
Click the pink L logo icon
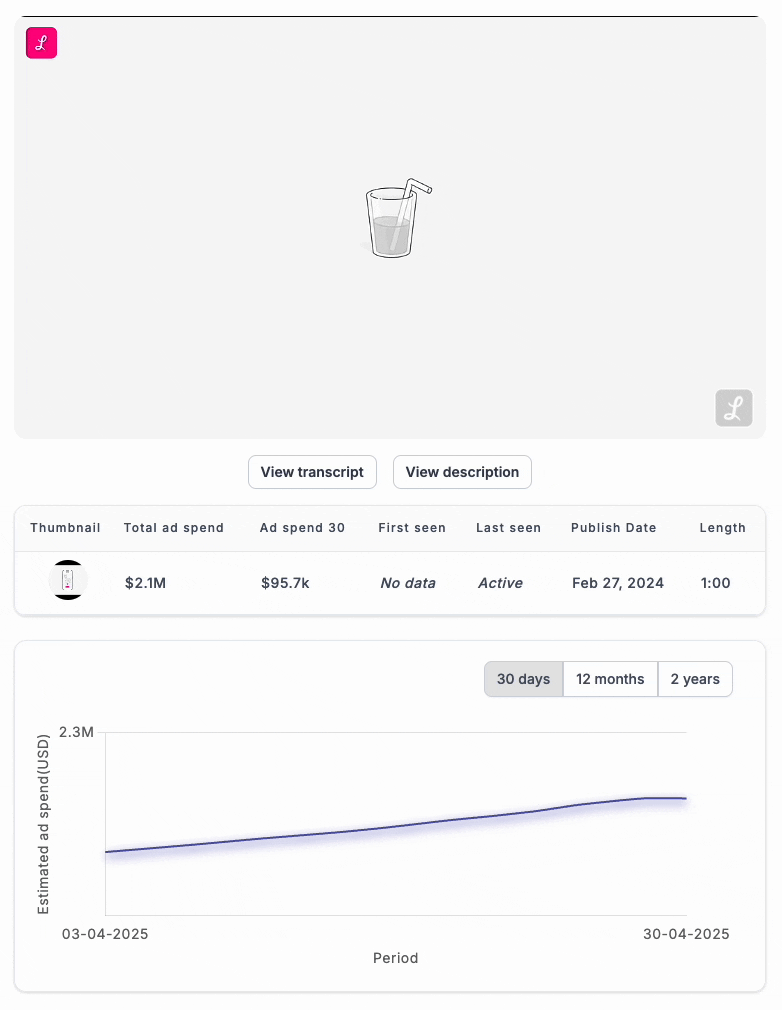point(42,43)
